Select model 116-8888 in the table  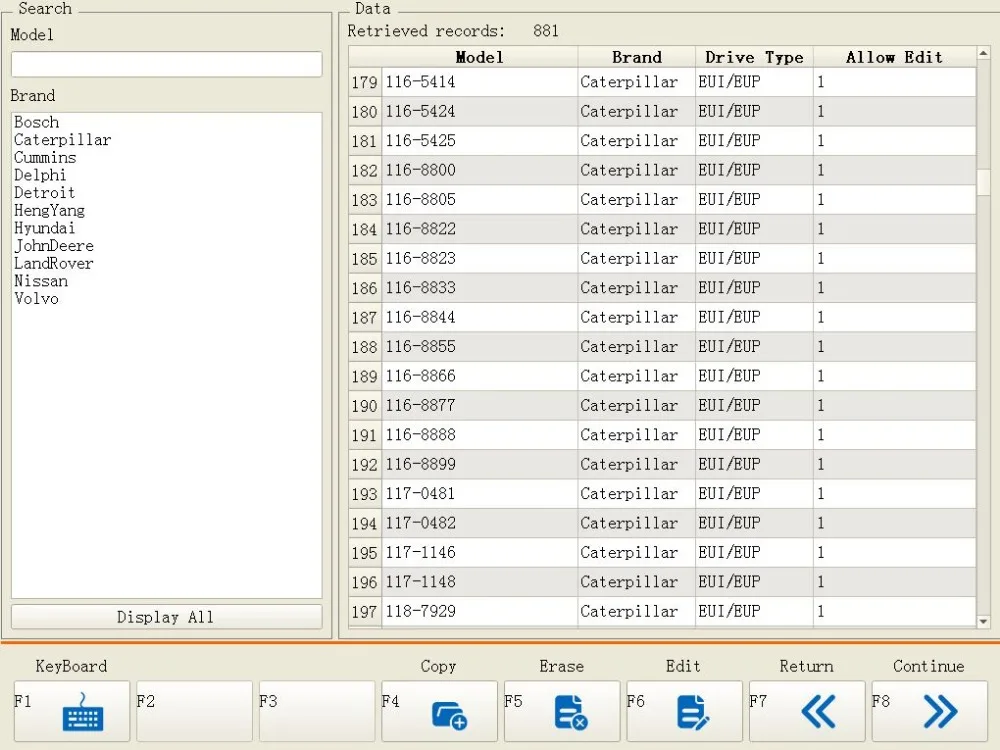pos(480,435)
